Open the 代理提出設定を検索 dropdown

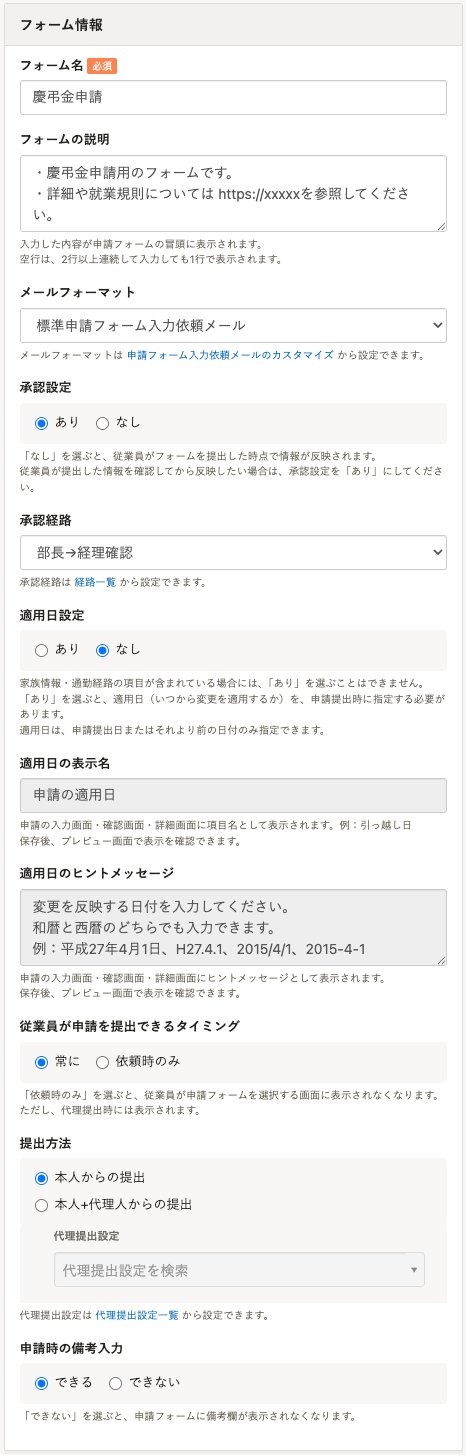(x=239, y=1270)
